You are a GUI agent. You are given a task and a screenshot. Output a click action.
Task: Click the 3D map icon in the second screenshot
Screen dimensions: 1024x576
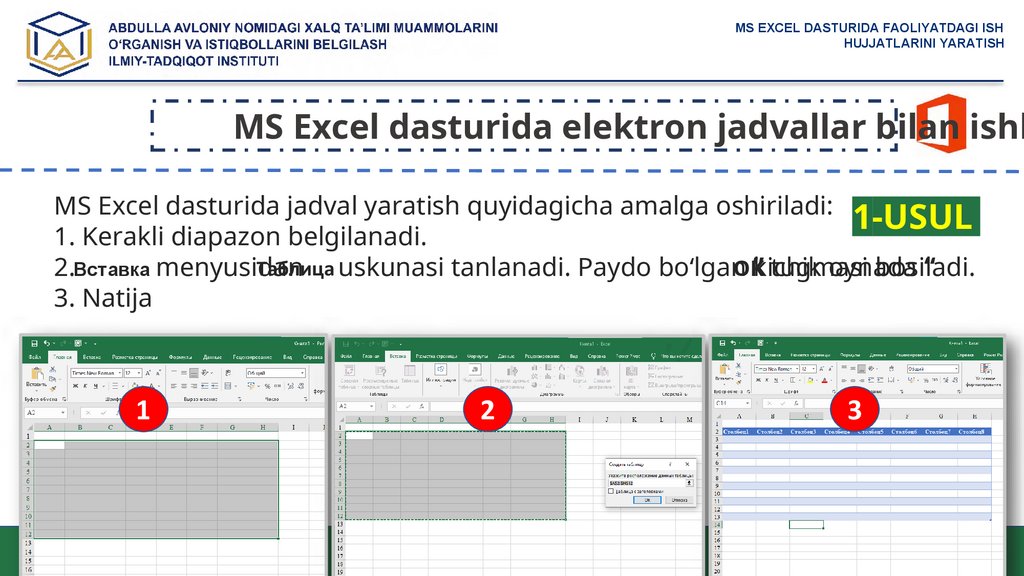tap(632, 372)
